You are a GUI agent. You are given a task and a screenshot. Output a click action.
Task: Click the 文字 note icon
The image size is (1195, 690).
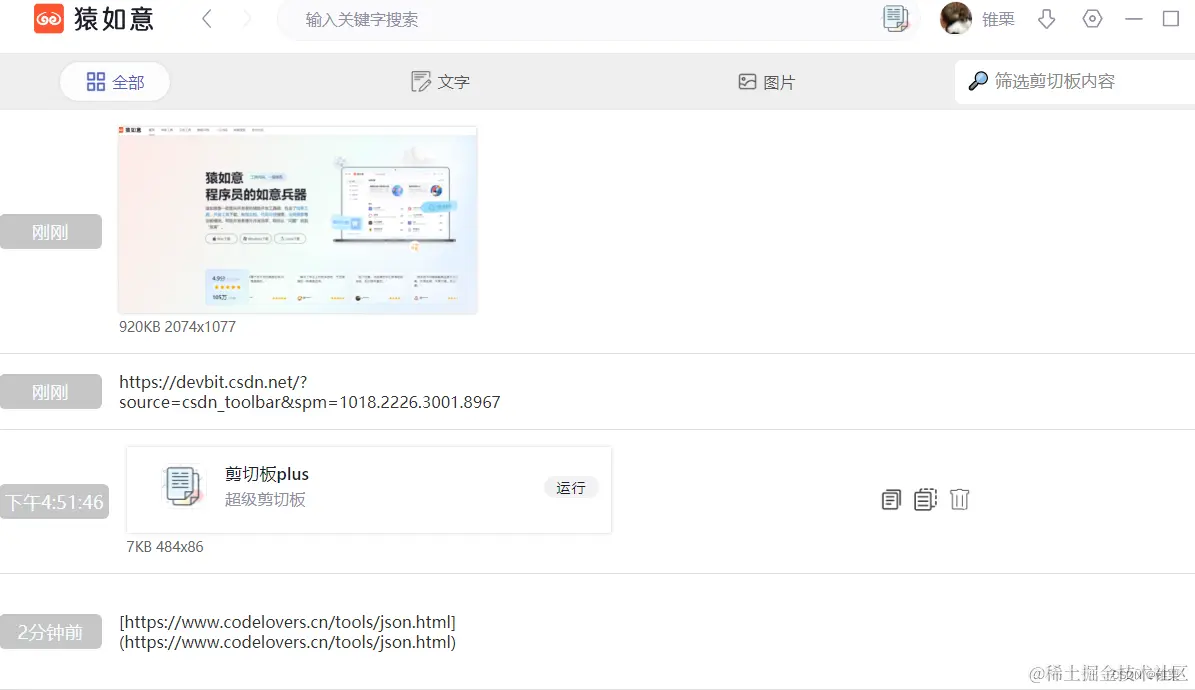[x=421, y=82]
